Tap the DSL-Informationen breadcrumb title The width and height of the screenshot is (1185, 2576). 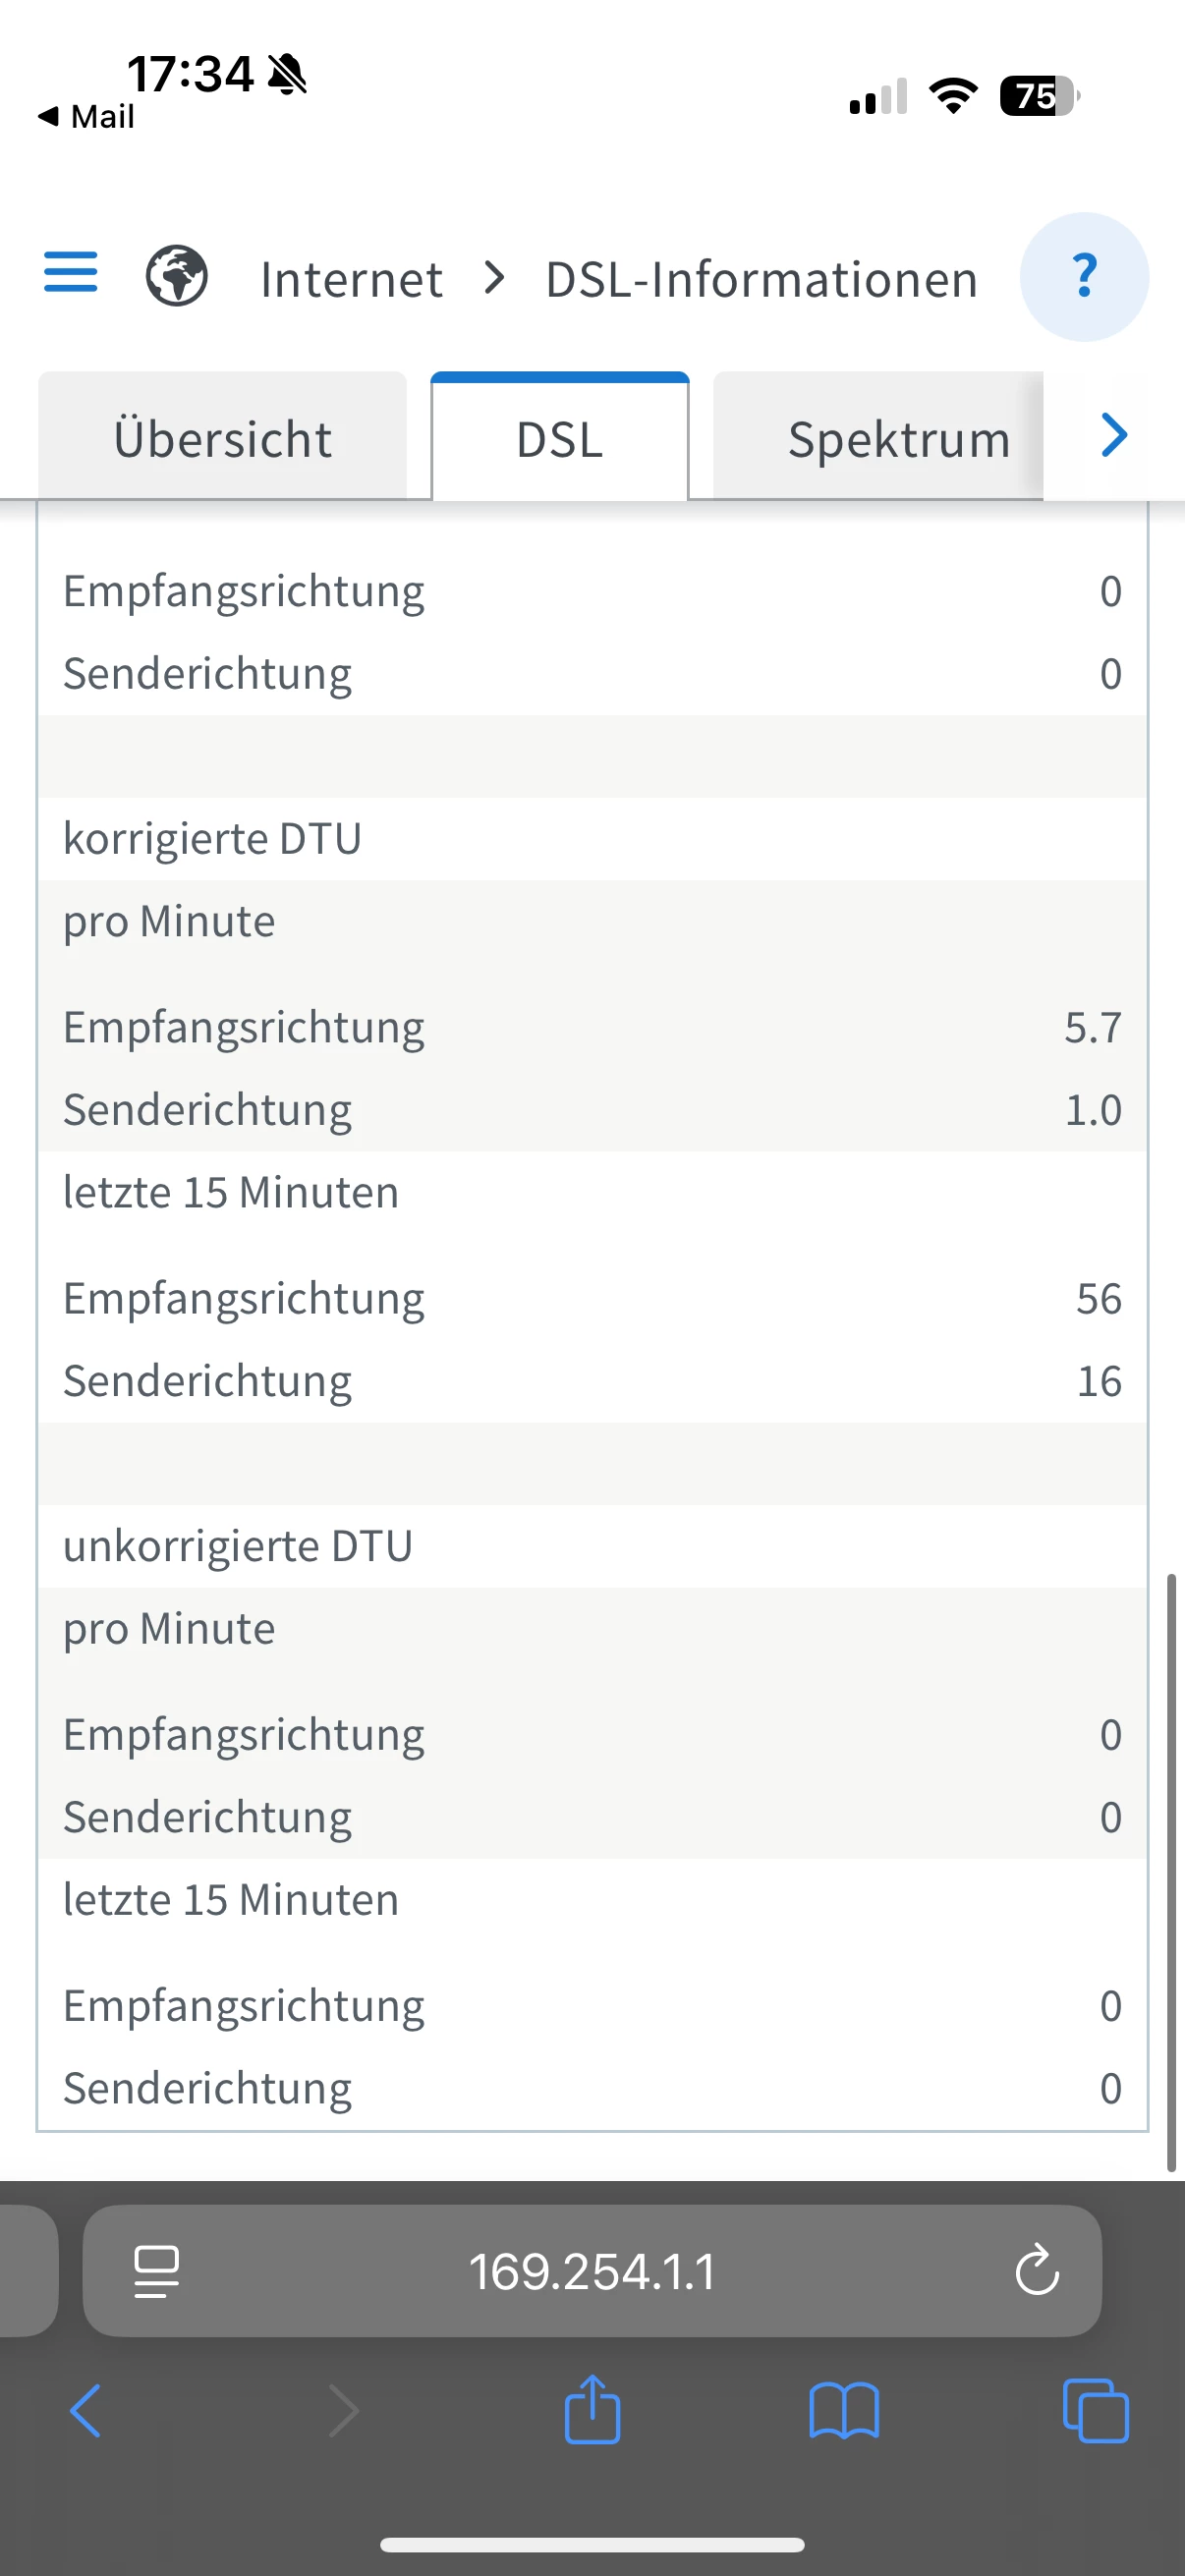761,278
